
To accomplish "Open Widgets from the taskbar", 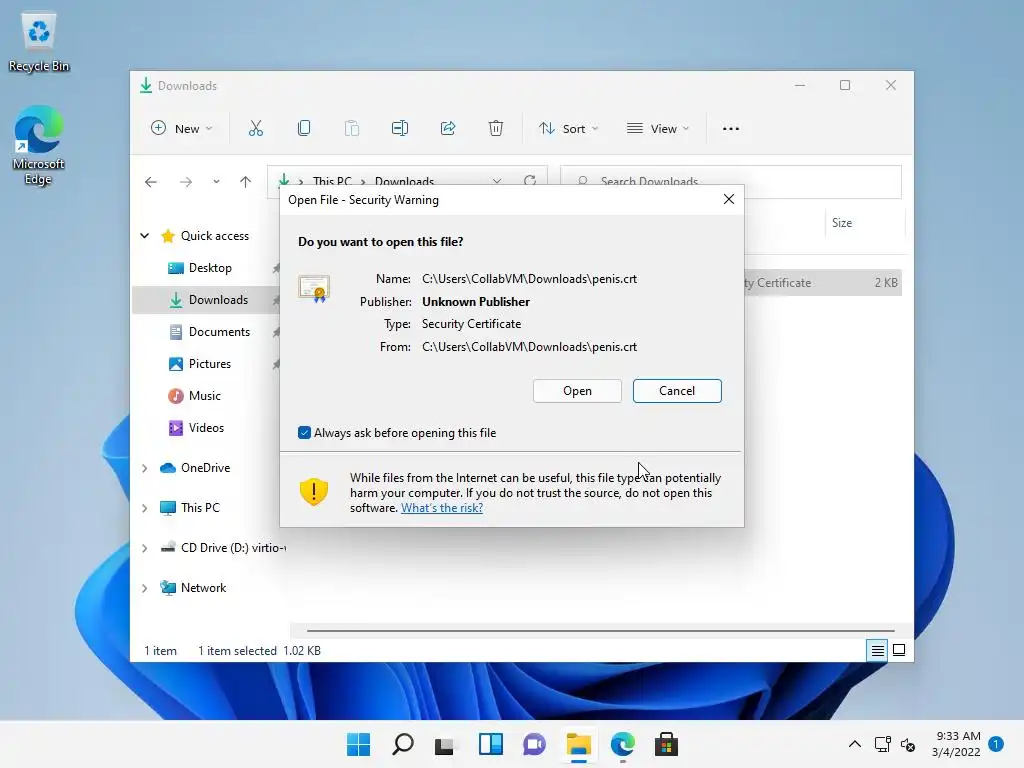I will (x=490, y=744).
